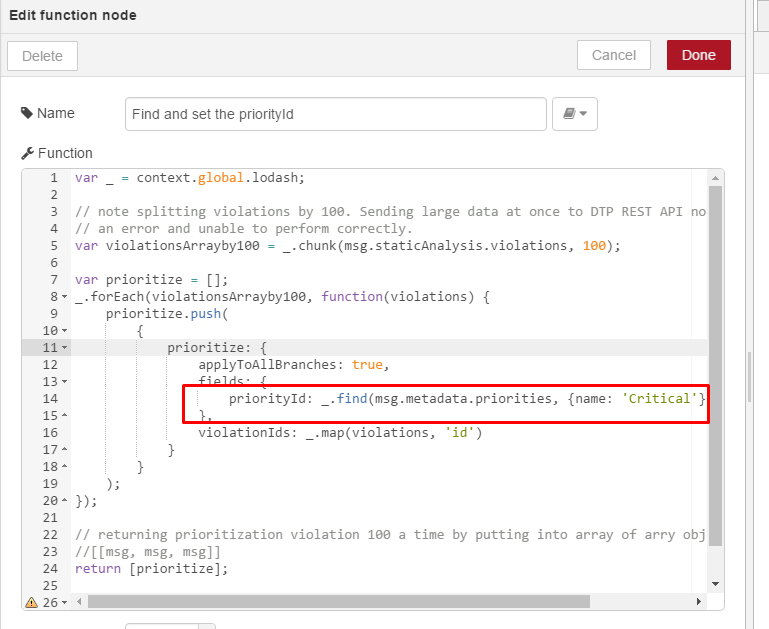The image size is (769, 629).
Task: Open the library book icon dropdown
Action: [x=575, y=114]
